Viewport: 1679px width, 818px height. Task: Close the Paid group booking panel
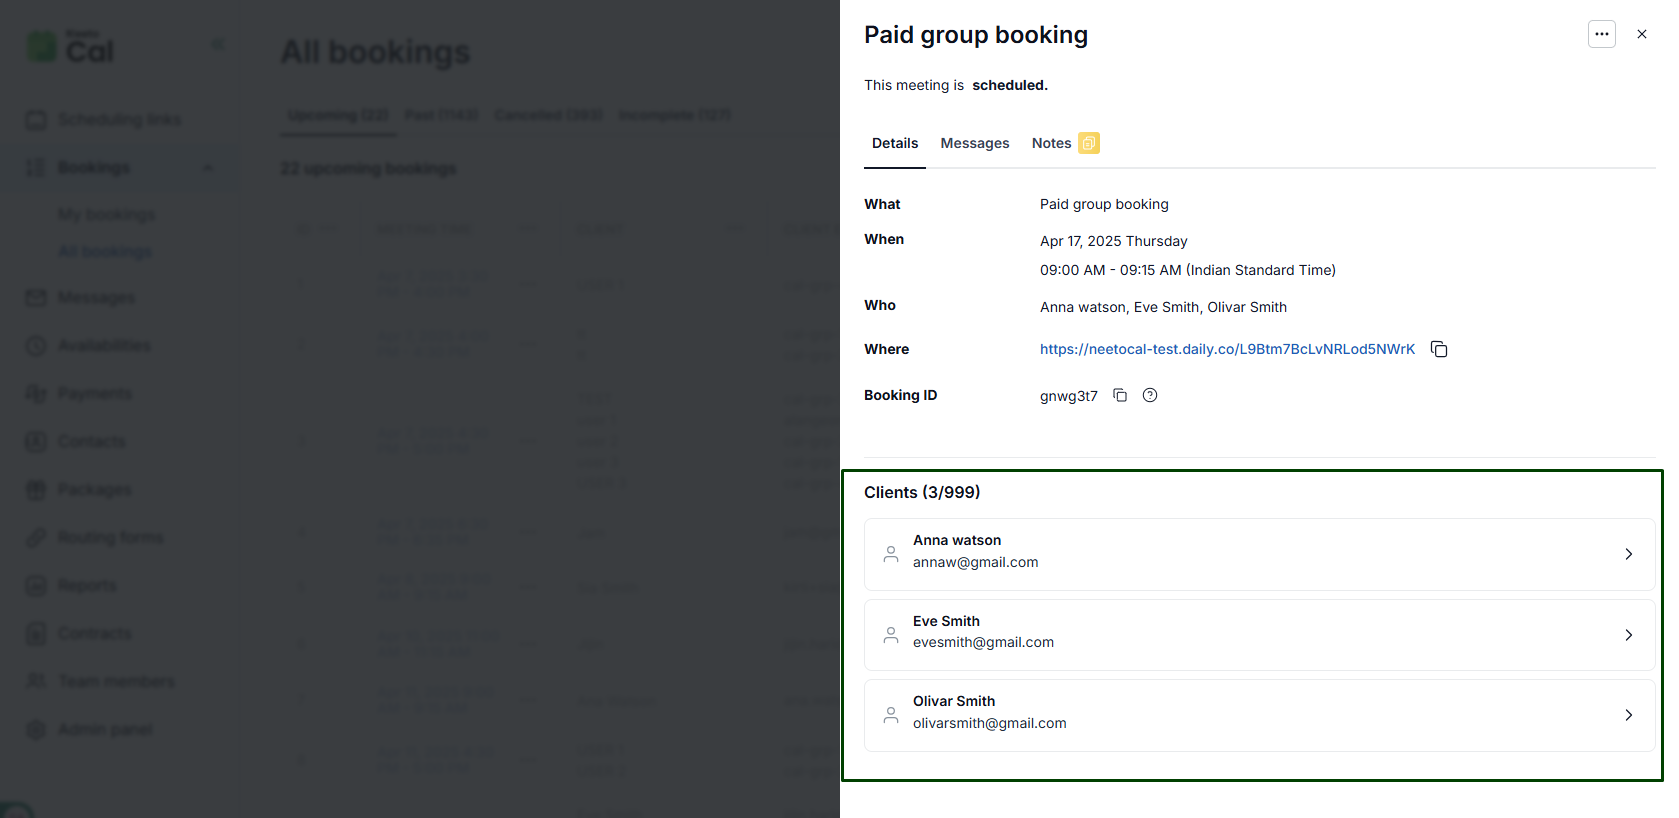pyautogui.click(x=1641, y=34)
